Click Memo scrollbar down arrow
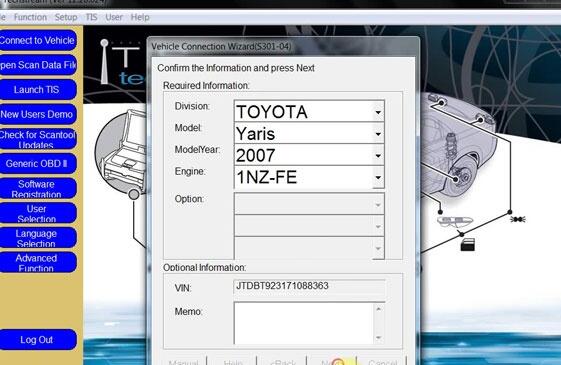The width and height of the screenshot is (561, 365). (x=379, y=337)
